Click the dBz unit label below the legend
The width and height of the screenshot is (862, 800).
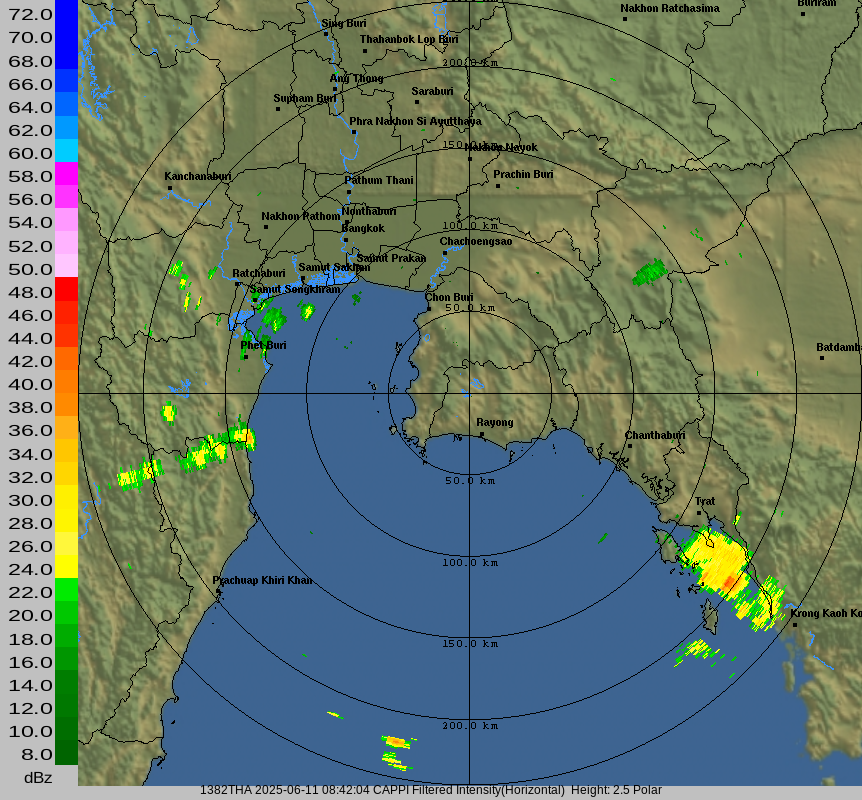pyautogui.click(x=38, y=777)
